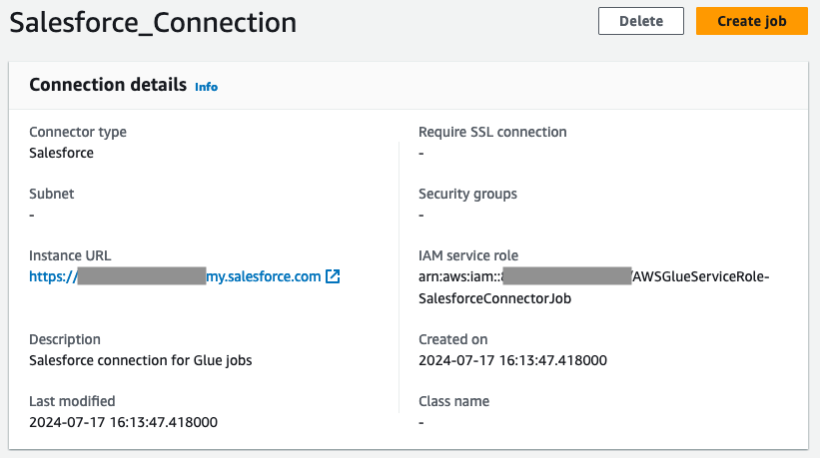820x458 pixels.
Task: Select the Description label
Action: point(65,339)
